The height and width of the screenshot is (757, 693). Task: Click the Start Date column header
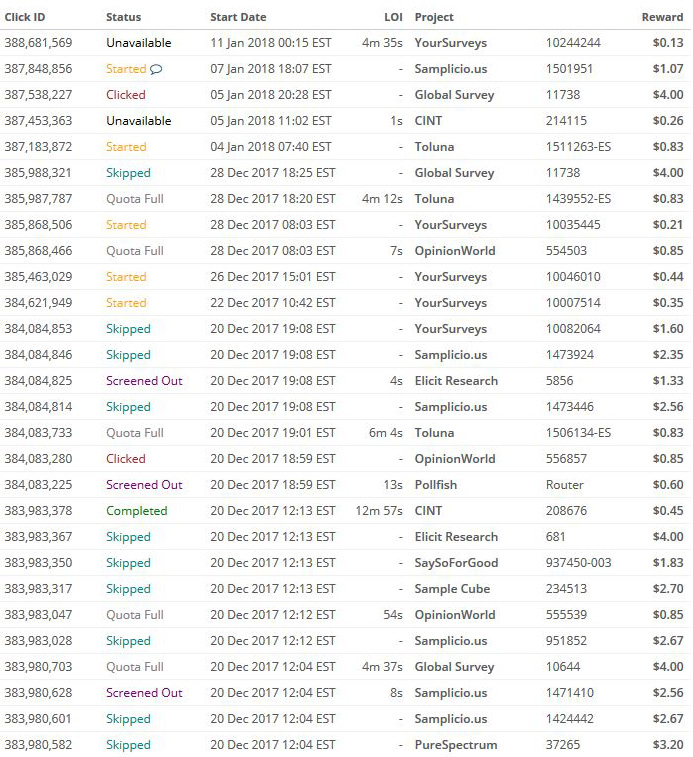click(240, 17)
